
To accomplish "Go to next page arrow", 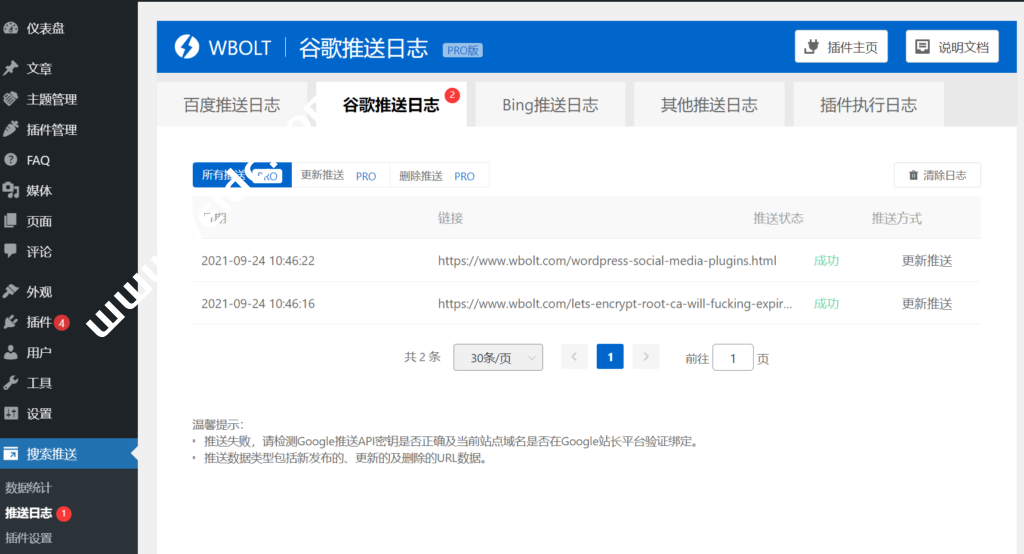I will pyautogui.click(x=646, y=356).
